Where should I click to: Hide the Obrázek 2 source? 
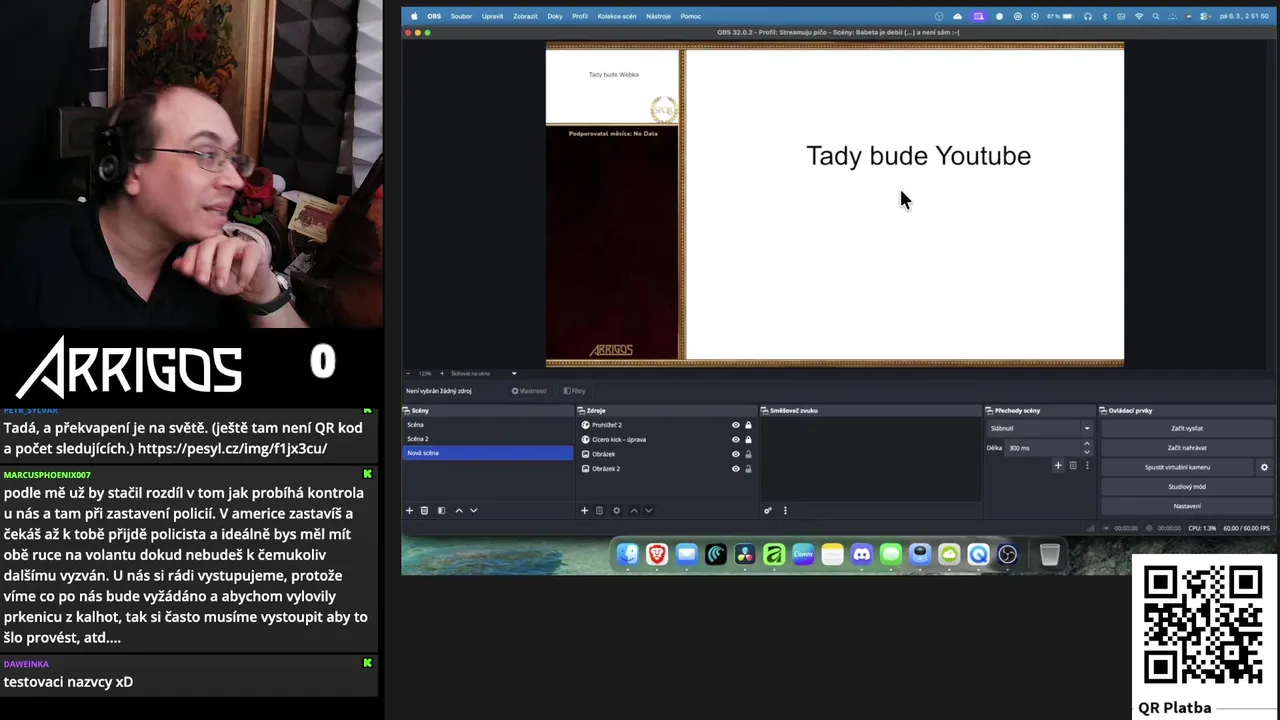pos(736,469)
